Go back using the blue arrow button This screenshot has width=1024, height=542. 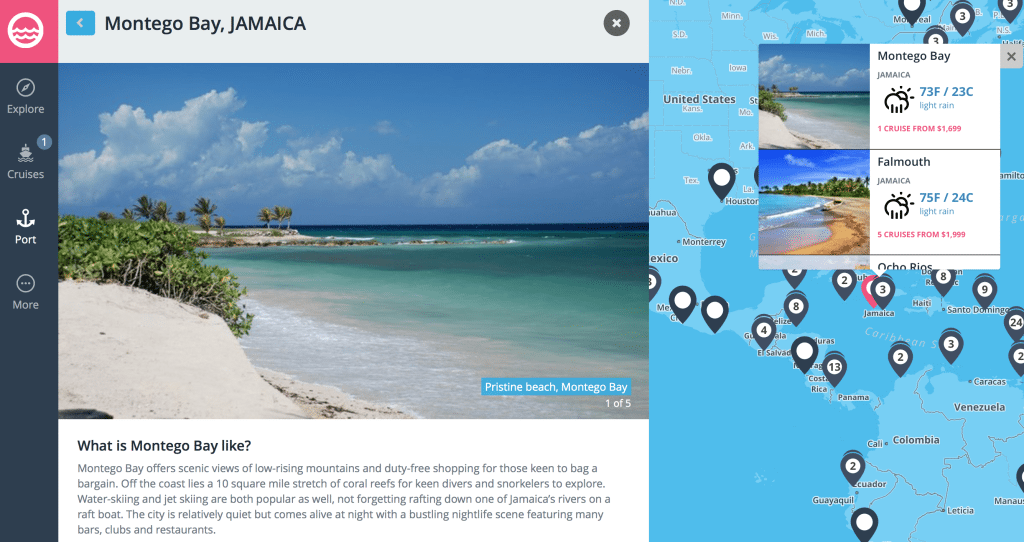click(80, 23)
